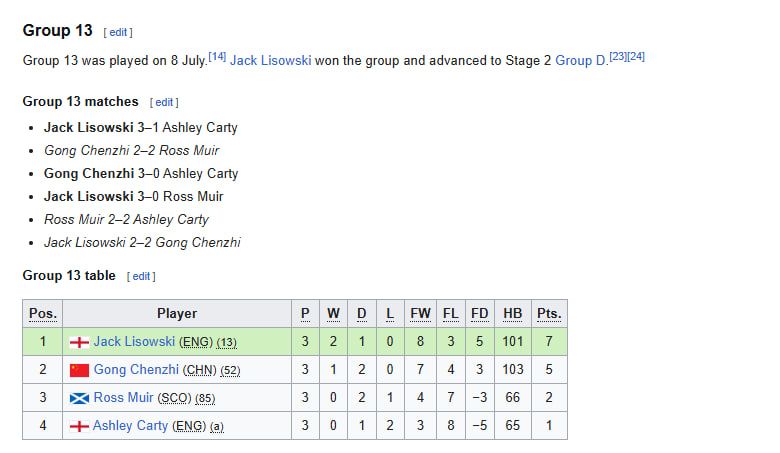Open citation reference 23

tap(618, 57)
